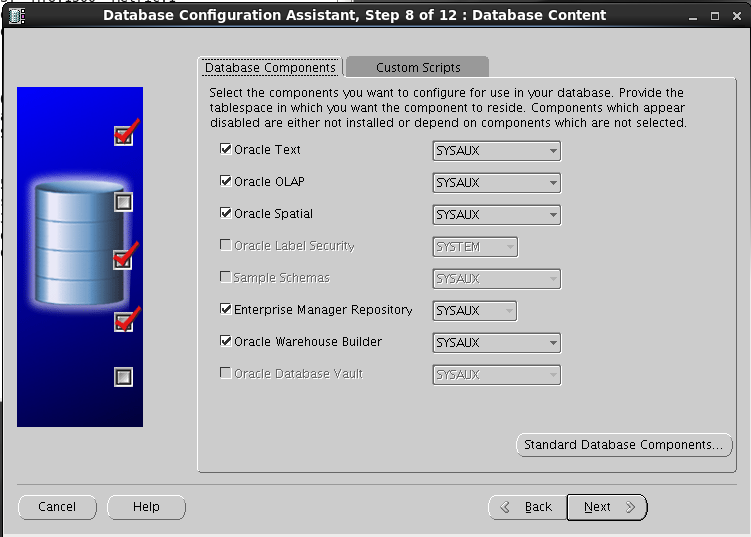Viewport: 751px width, 537px height.
Task: Click the Oracle Text label
Action: 267,150
